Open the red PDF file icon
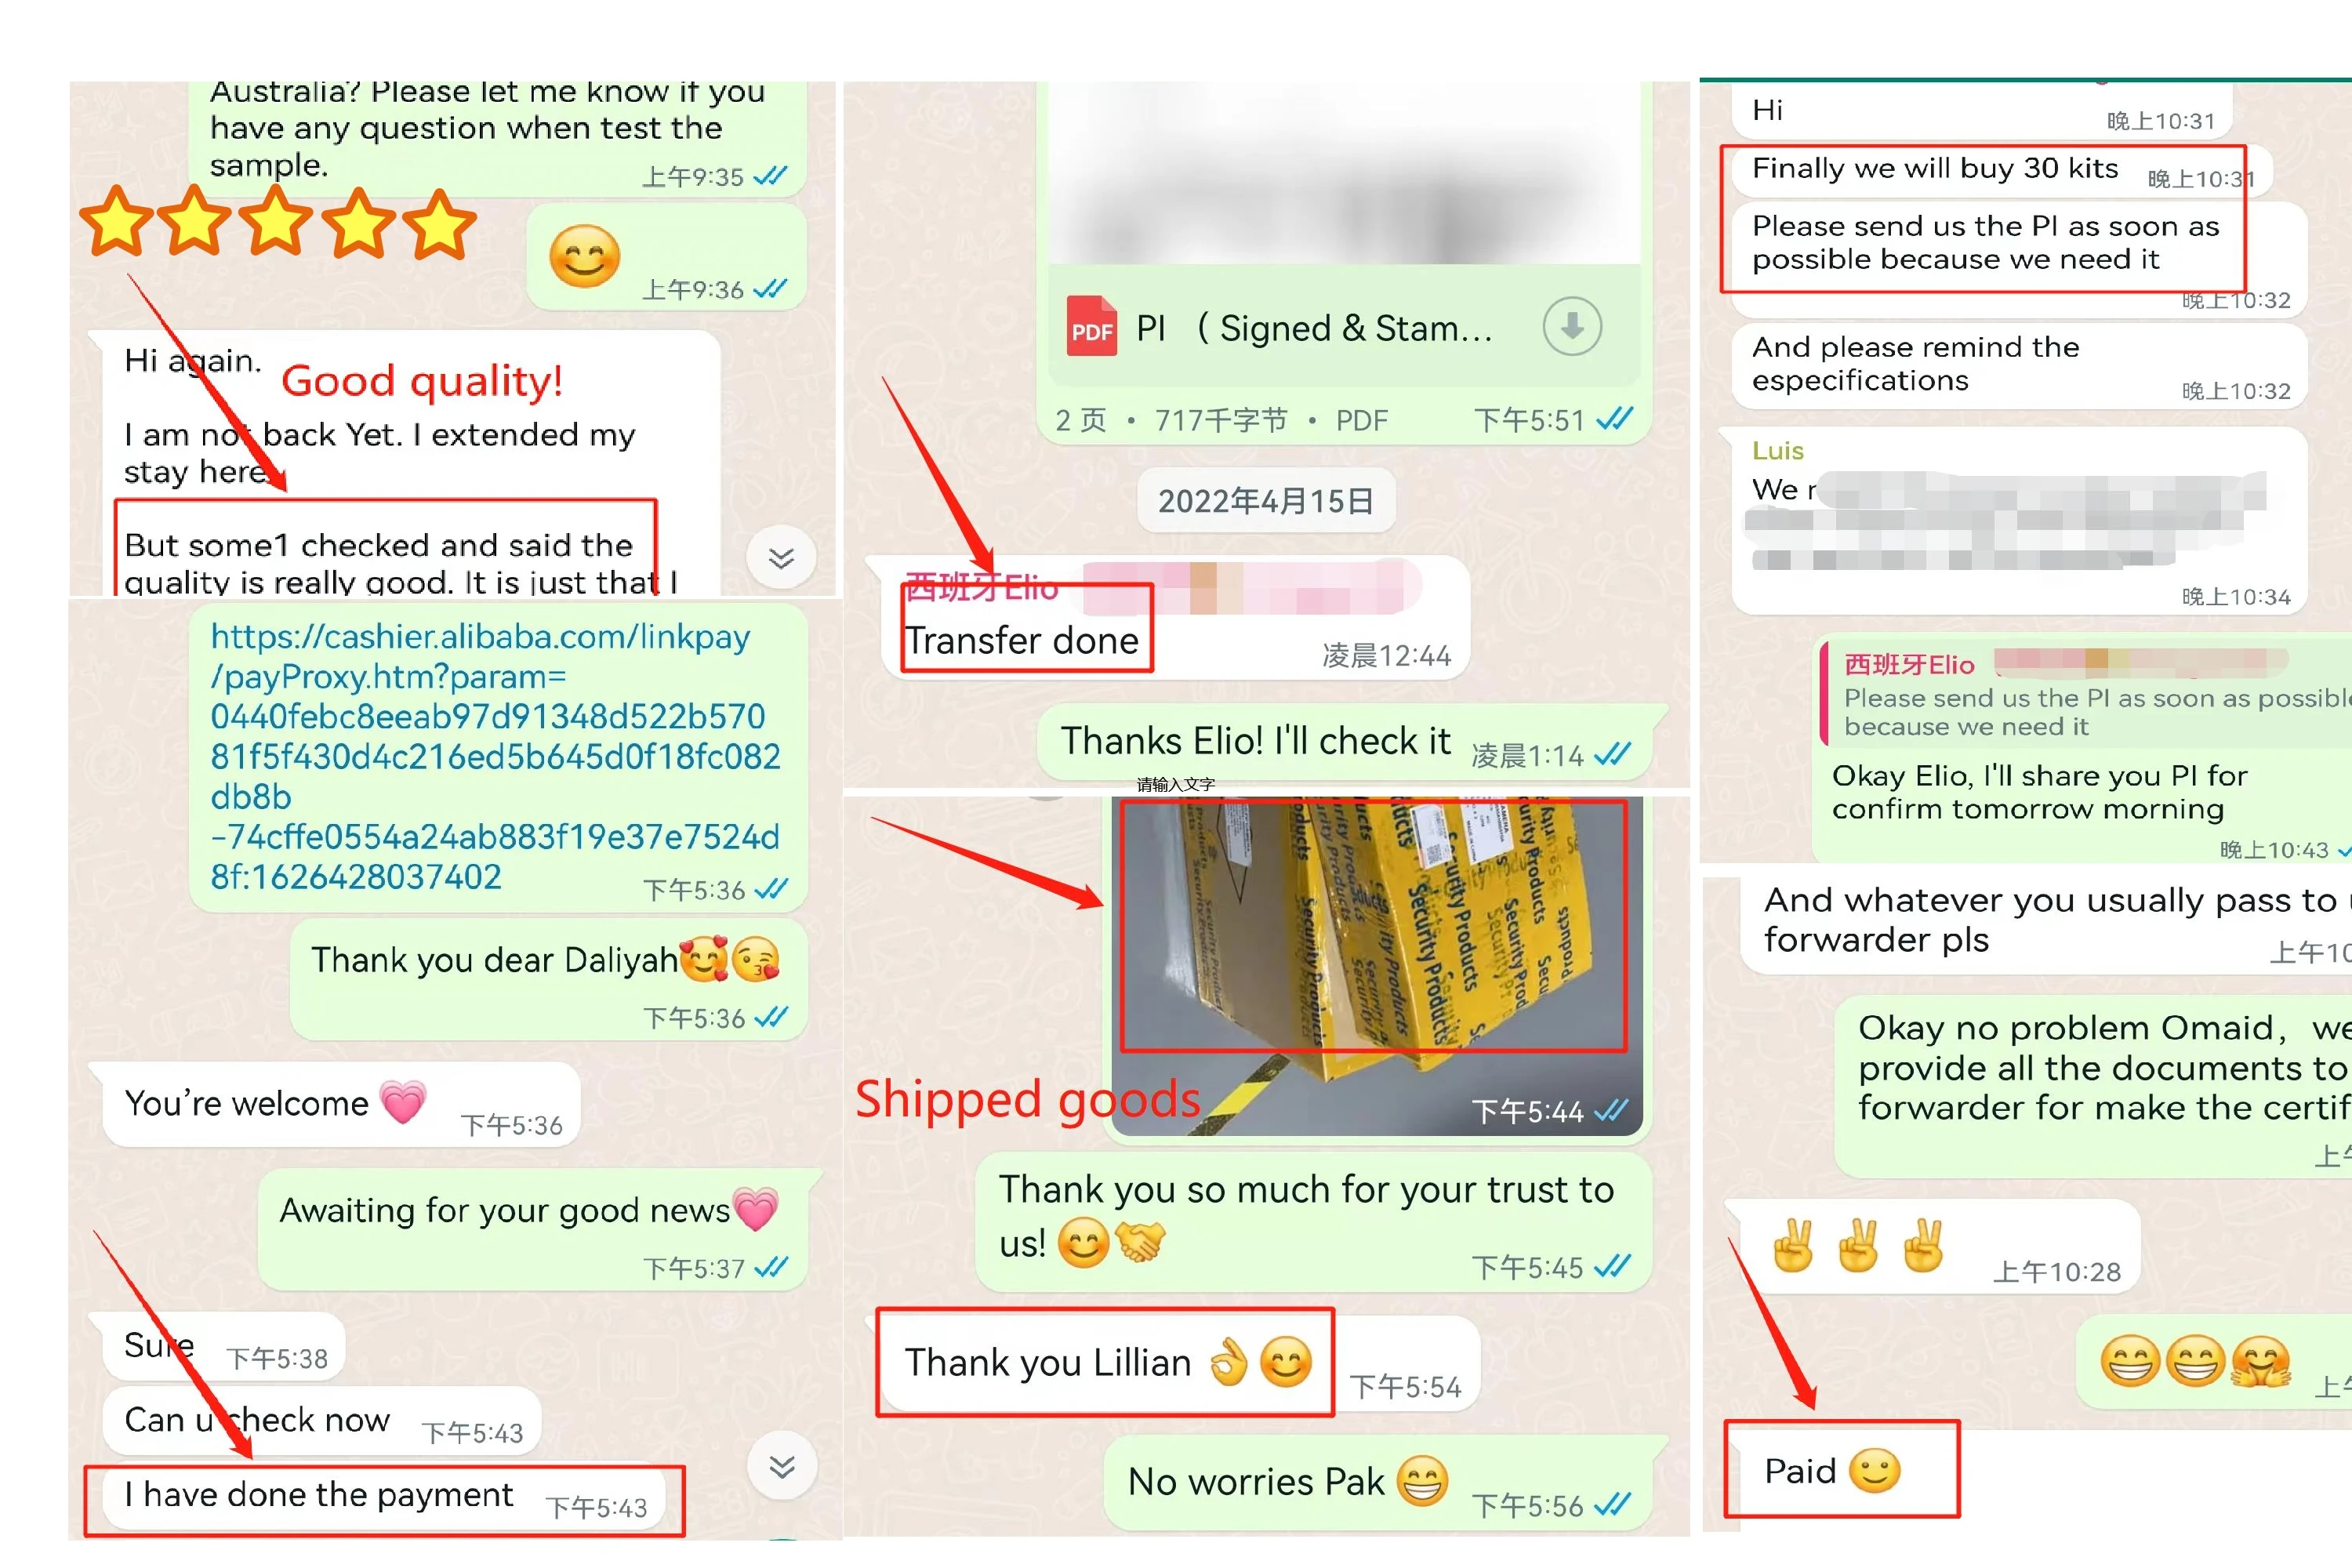This screenshot has width=2352, height=1568. click(x=1091, y=327)
